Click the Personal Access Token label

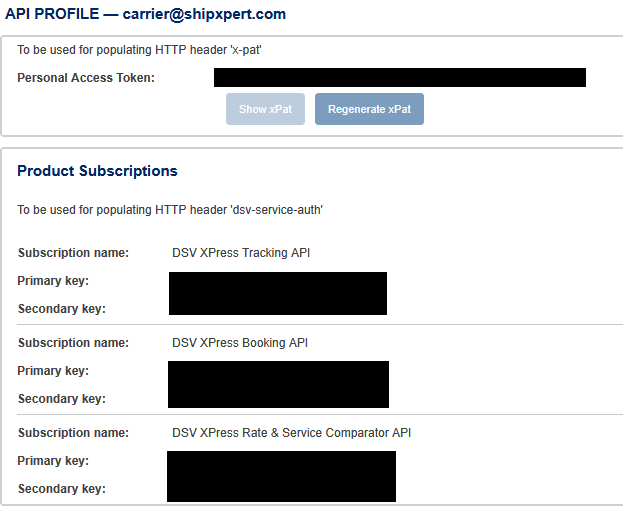pos(86,78)
